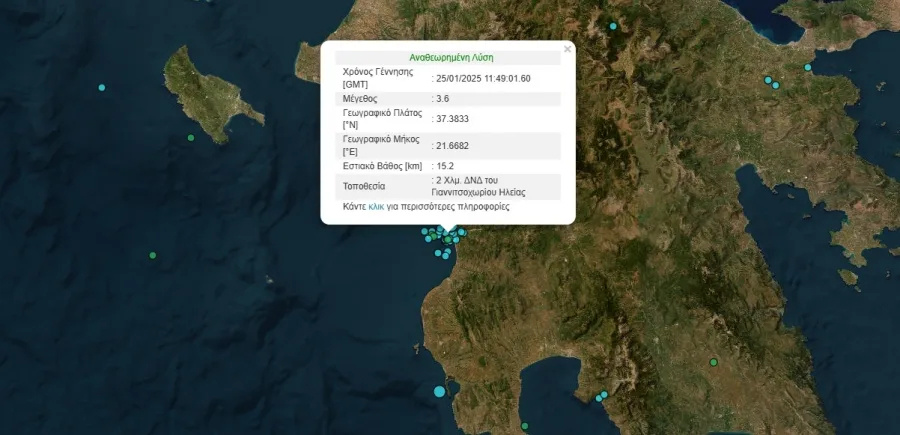Select the cyan marker in the sea west of Zakynthos
900x435 pixels.
tap(101, 88)
